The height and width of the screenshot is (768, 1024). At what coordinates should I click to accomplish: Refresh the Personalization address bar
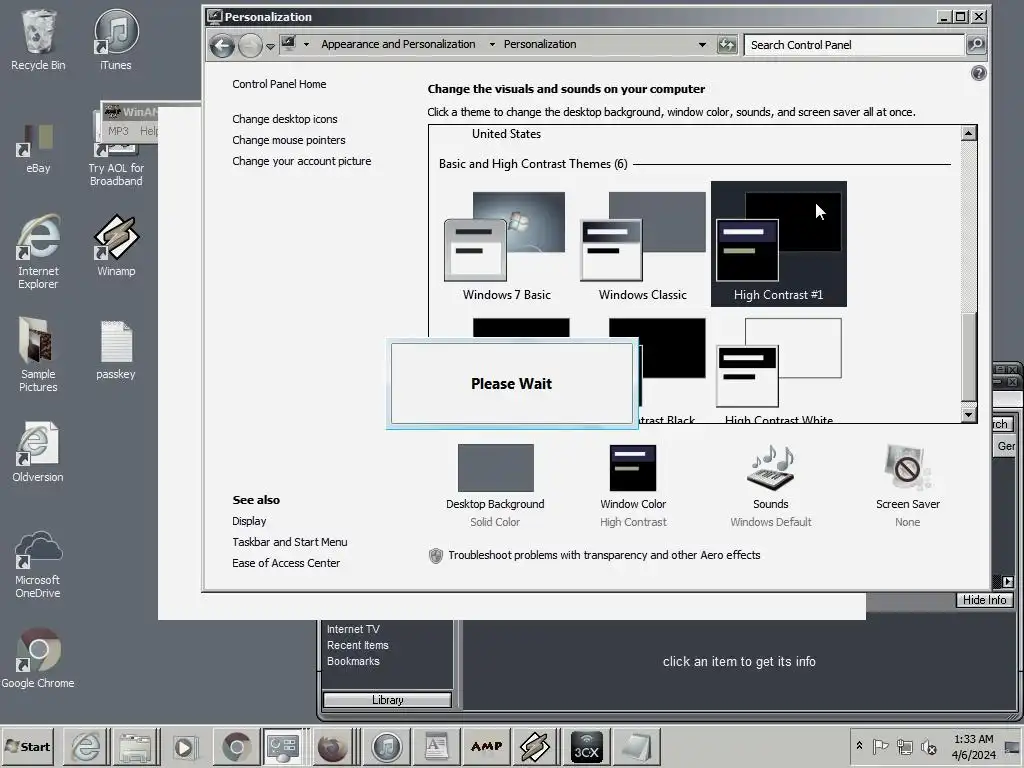coord(726,45)
